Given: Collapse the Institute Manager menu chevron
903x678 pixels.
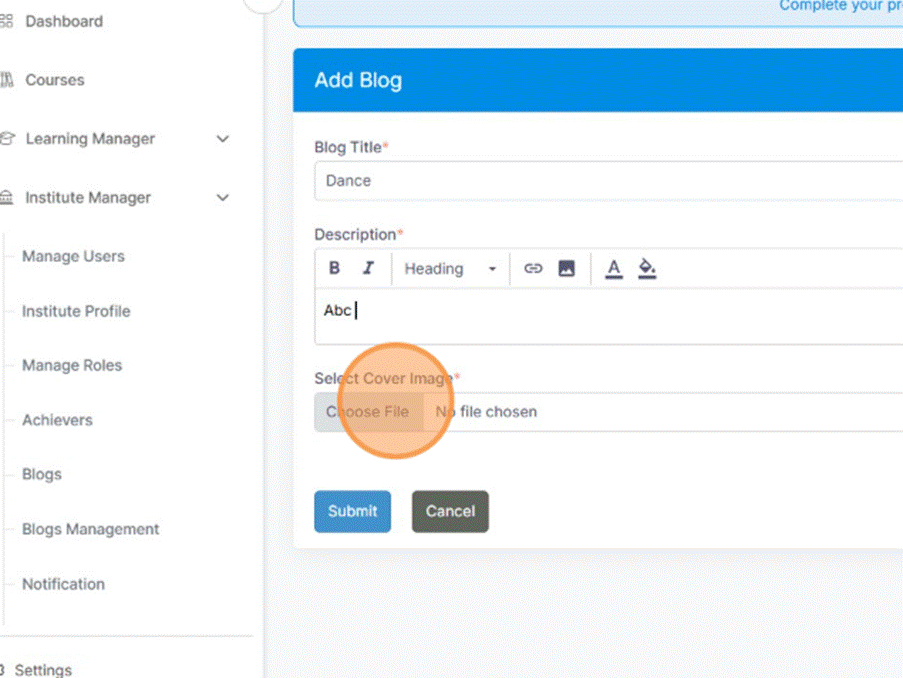Looking at the screenshot, I should pyautogui.click(x=223, y=198).
